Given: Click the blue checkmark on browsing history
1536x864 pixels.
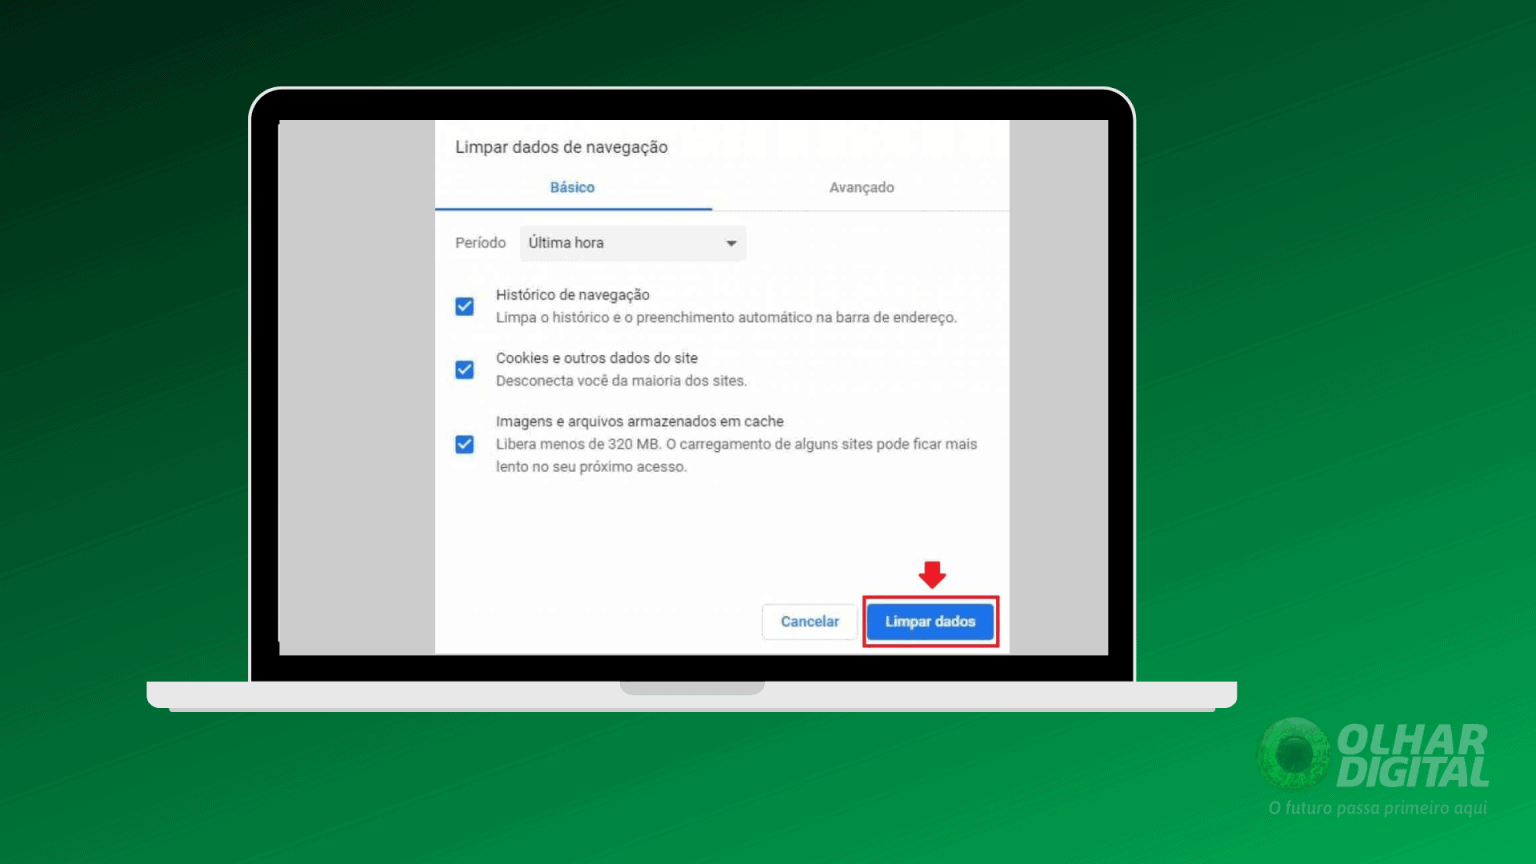Looking at the screenshot, I should (464, 306).
